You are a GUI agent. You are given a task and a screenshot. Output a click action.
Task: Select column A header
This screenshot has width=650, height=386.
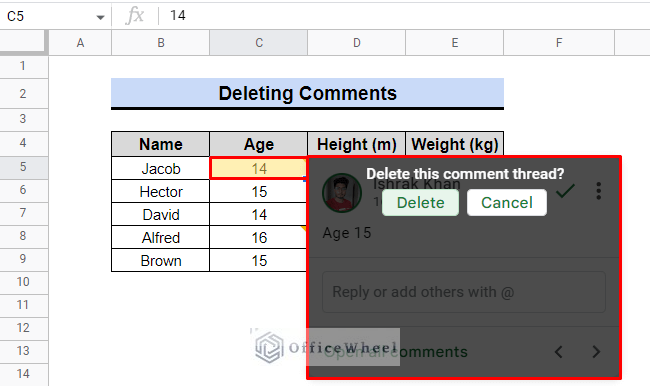coord(80,43)
